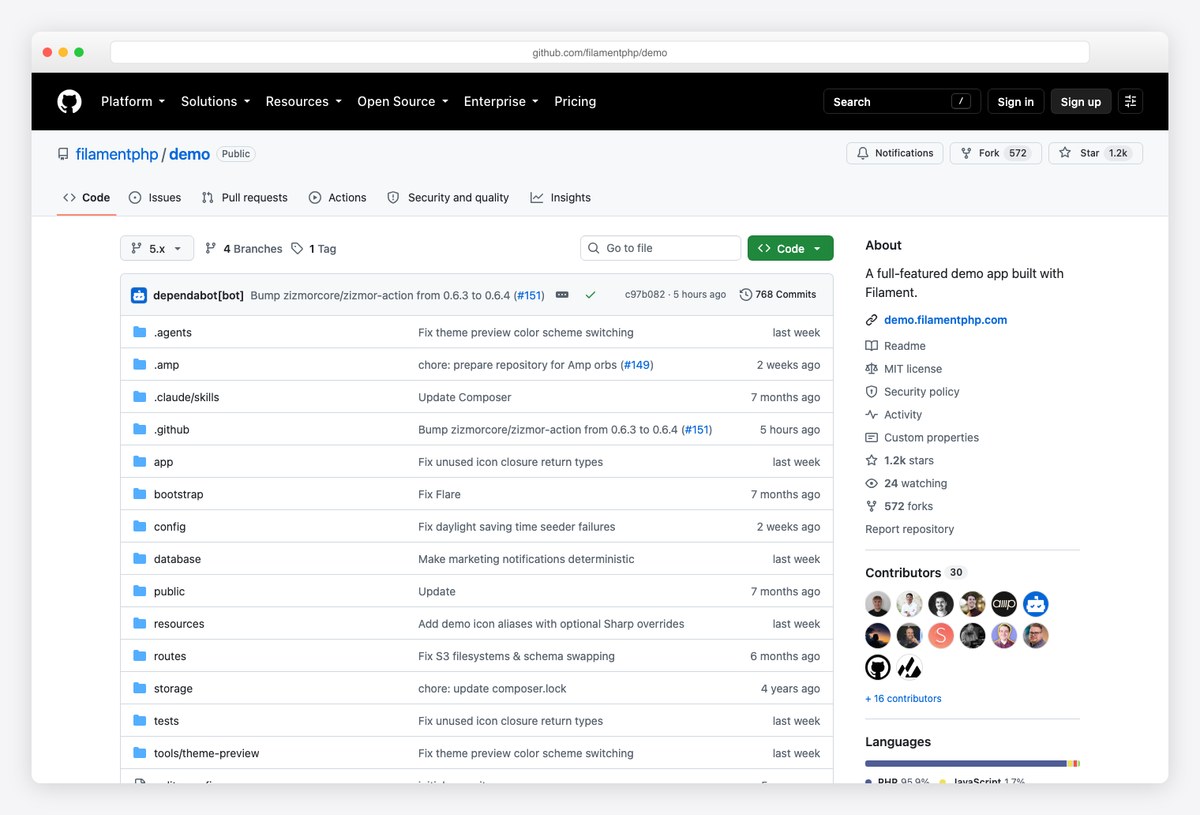1200x815 pixels.
Task: Click the browser address bar
Action: tap(600, 52)
